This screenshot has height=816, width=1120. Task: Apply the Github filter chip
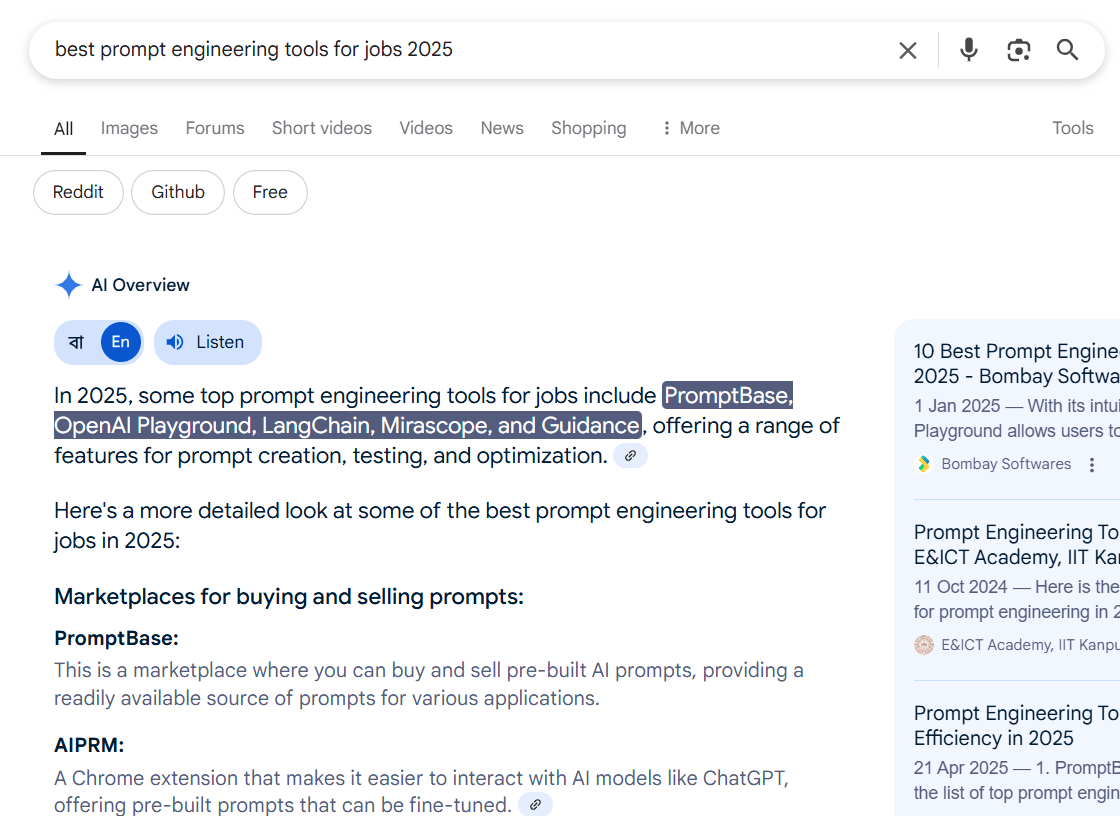point(178,192)
